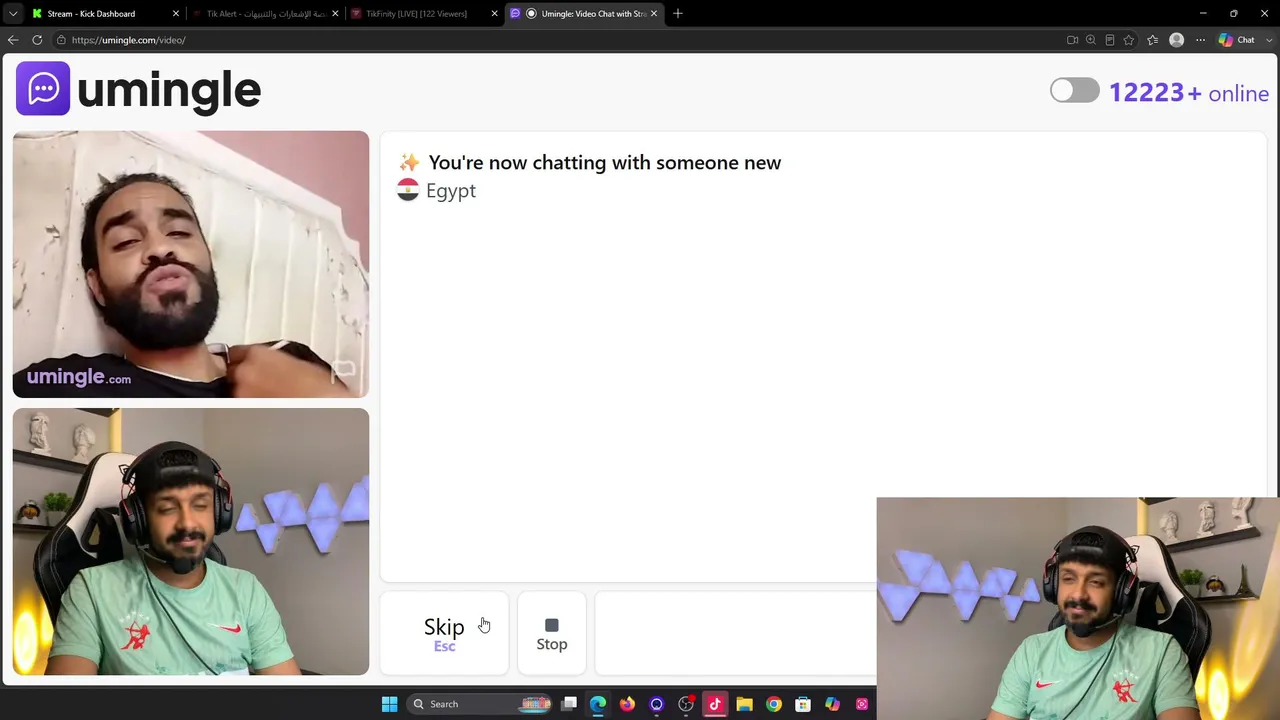Open the Favorites list icon
Image resolution: width=1280 pixels, height=720 pixels.
[1153, 40]
